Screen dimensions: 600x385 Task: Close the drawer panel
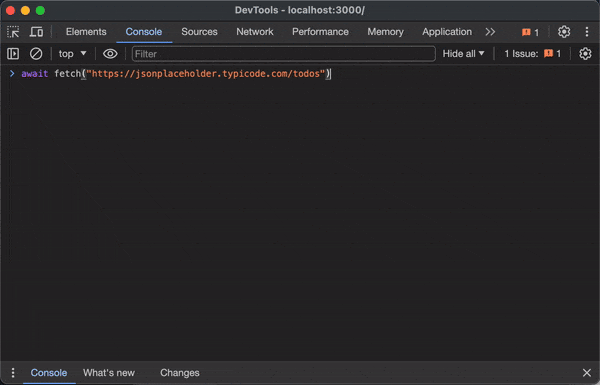coord(587,372)
